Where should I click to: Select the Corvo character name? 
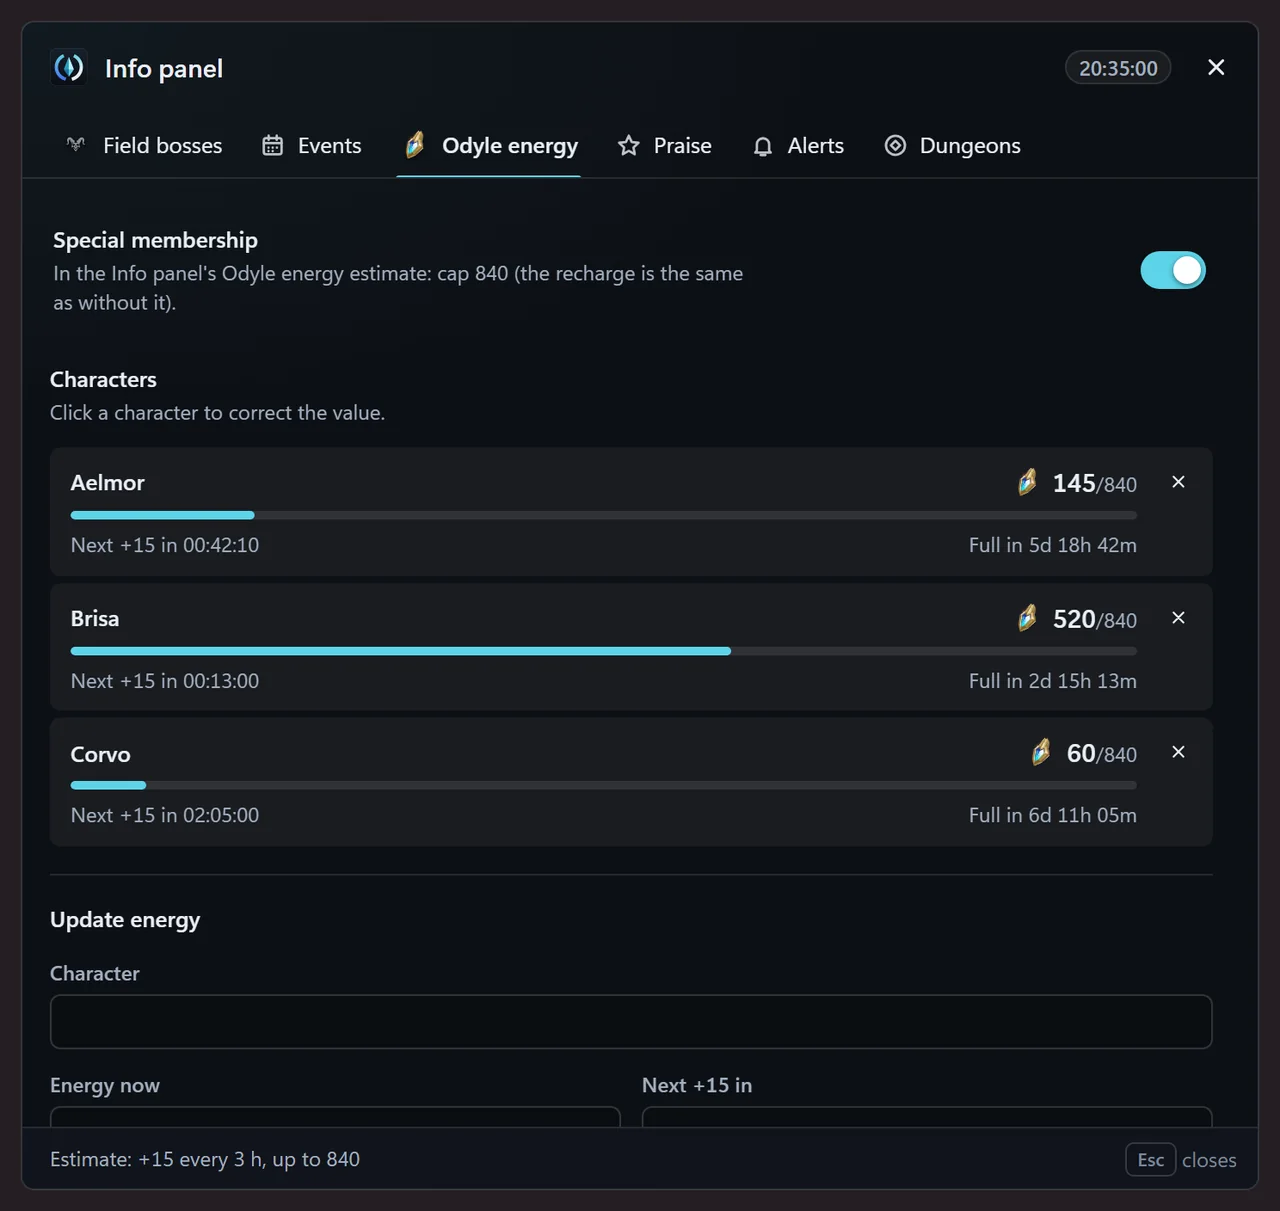pos(101,754)
